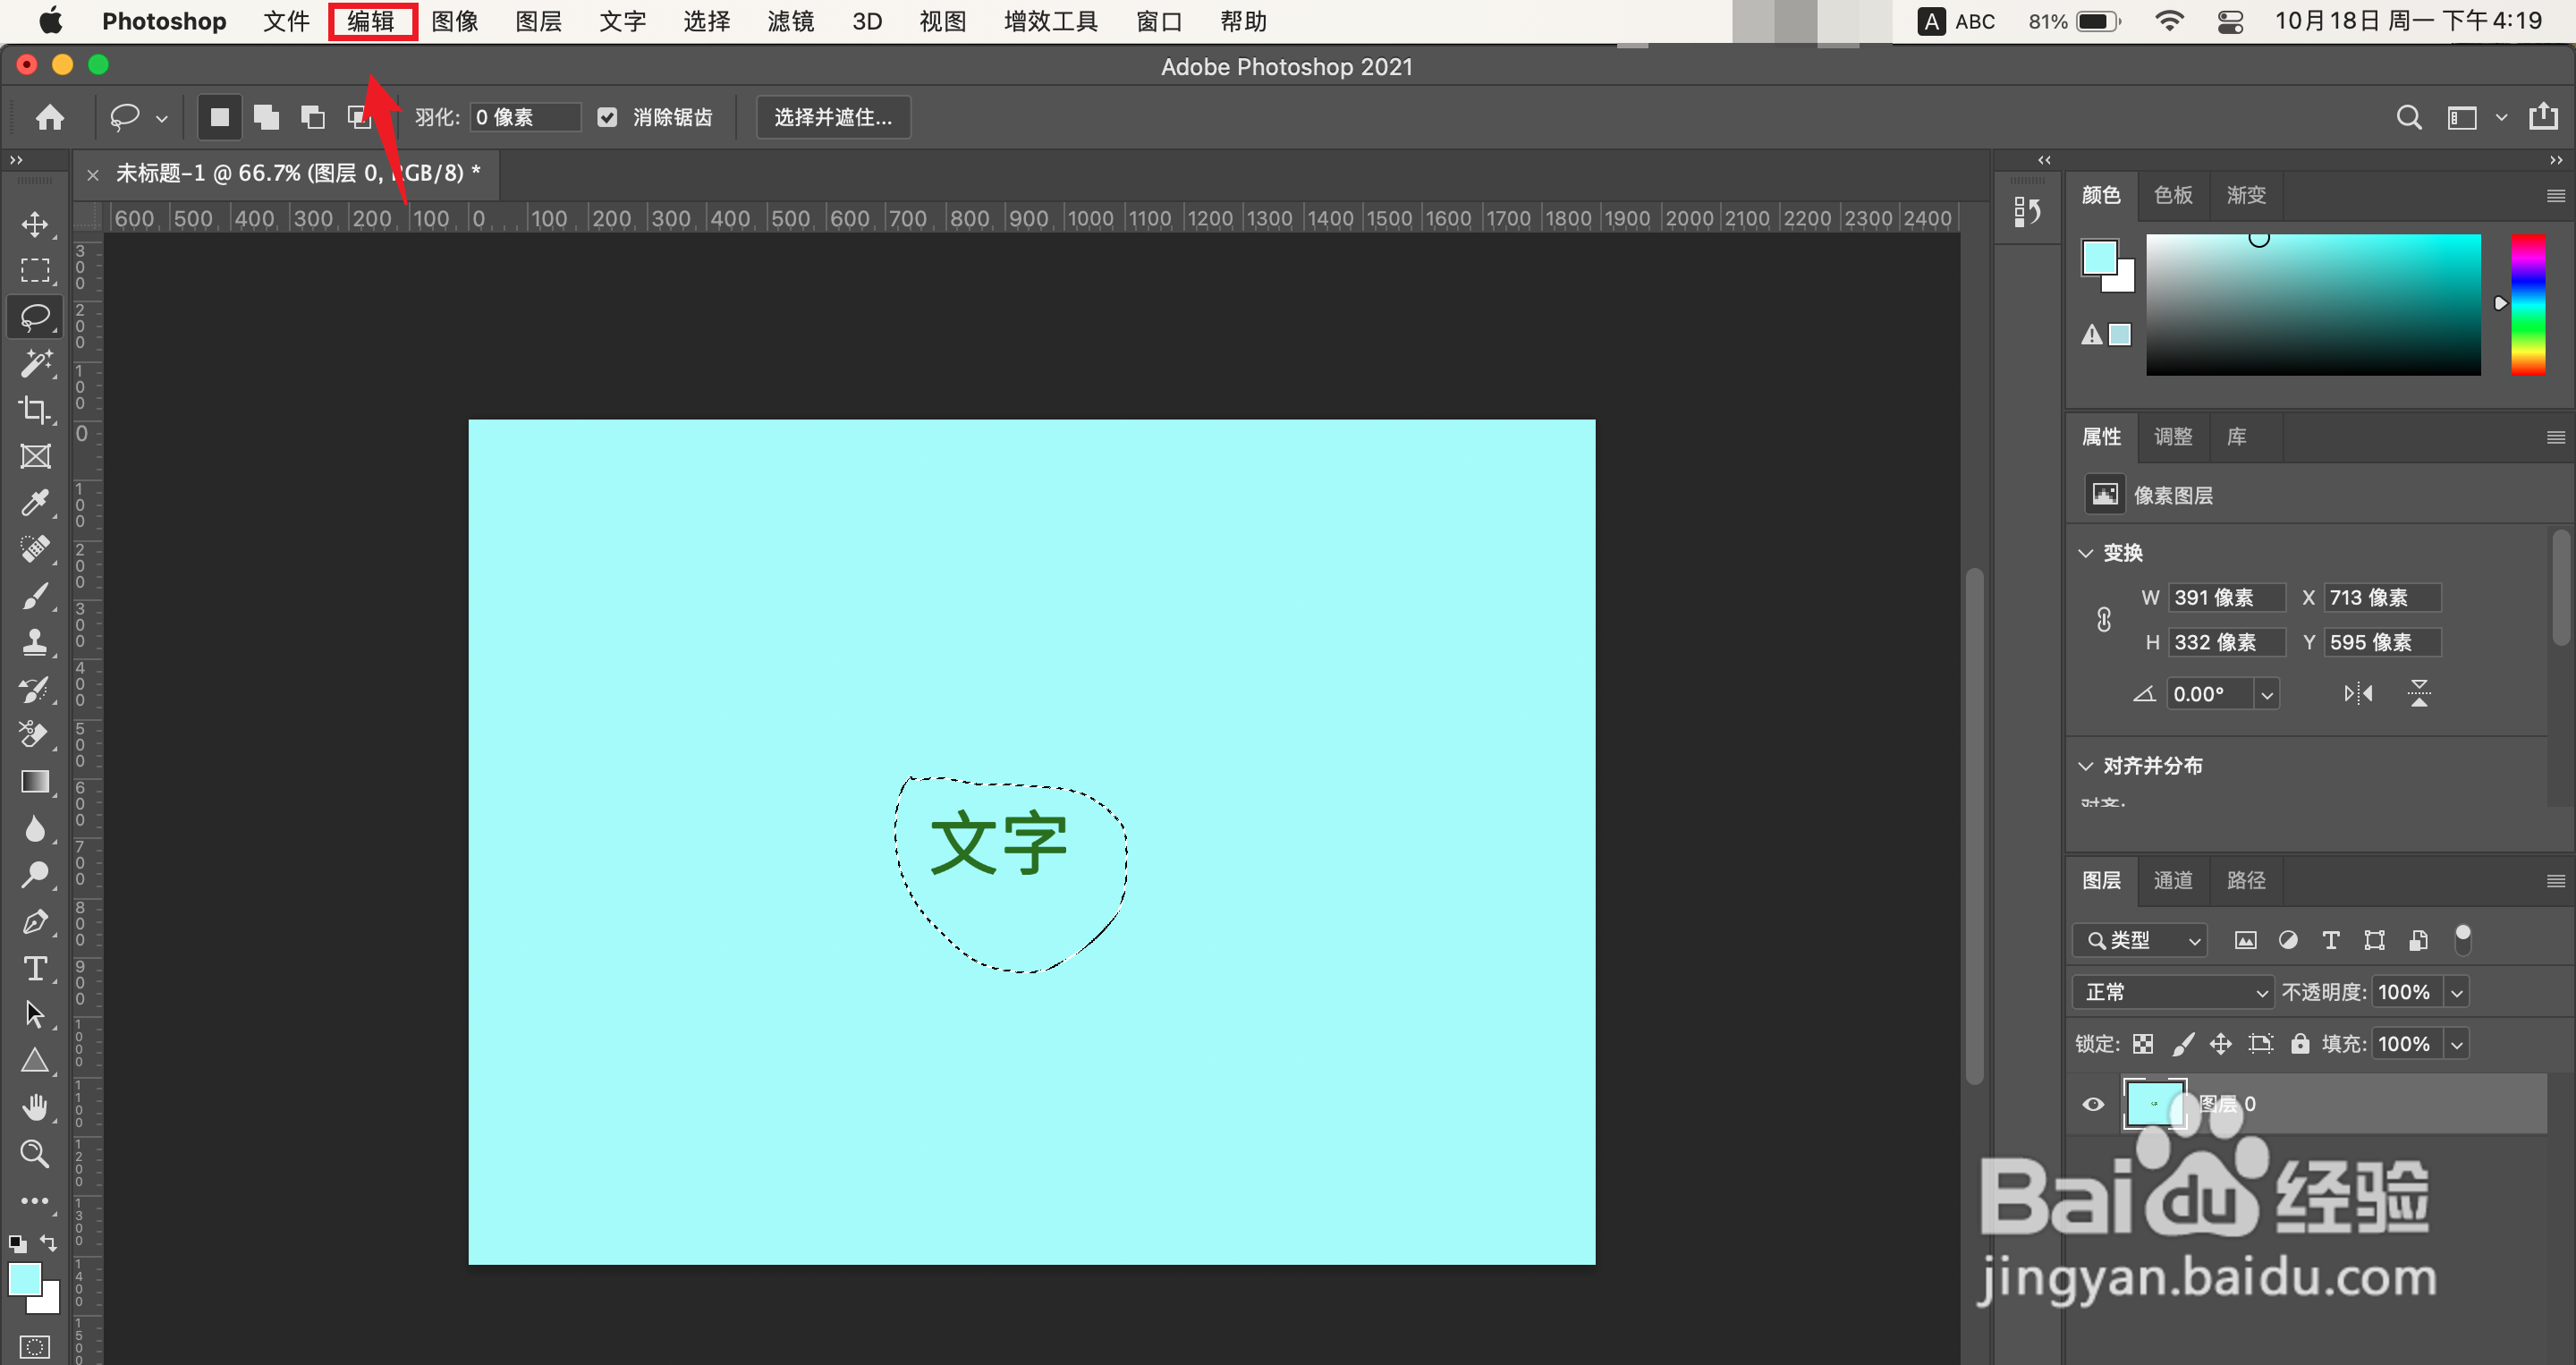Select the Hand tool
The image size is (2576, 1365).
pos(35,1107)
